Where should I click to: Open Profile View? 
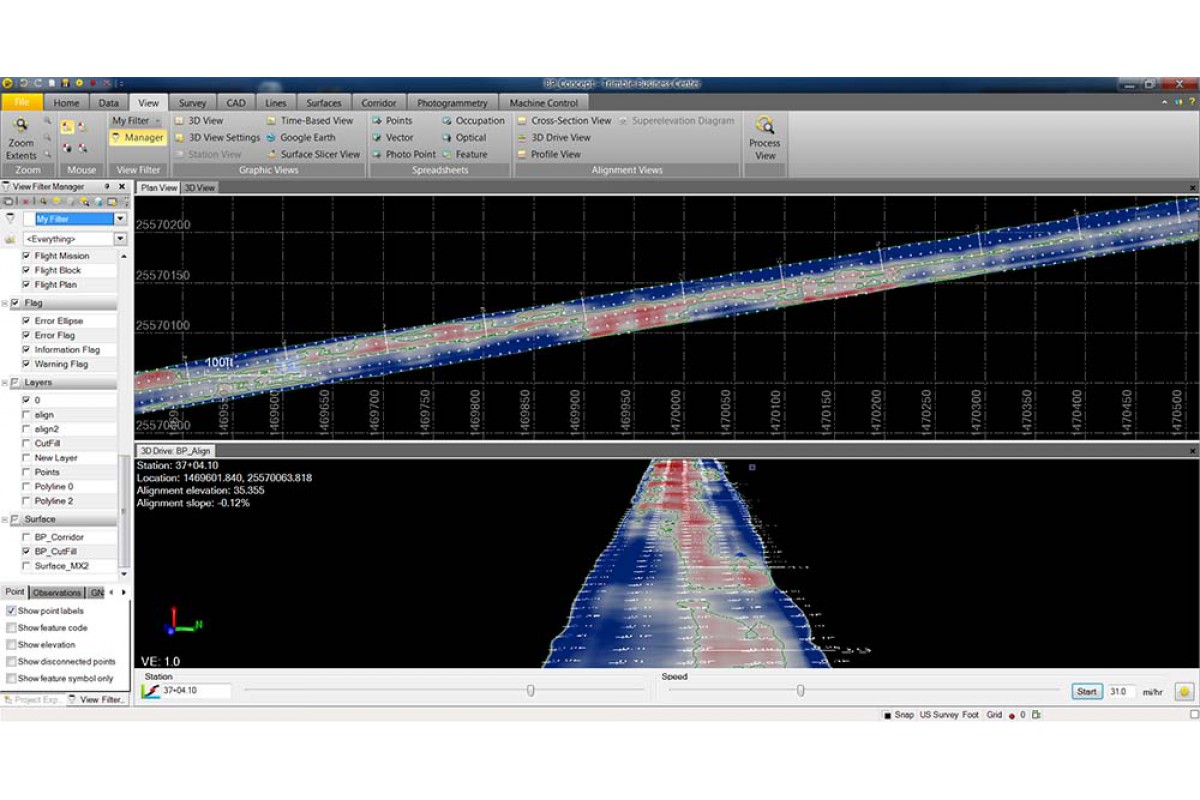click(549, 154)
